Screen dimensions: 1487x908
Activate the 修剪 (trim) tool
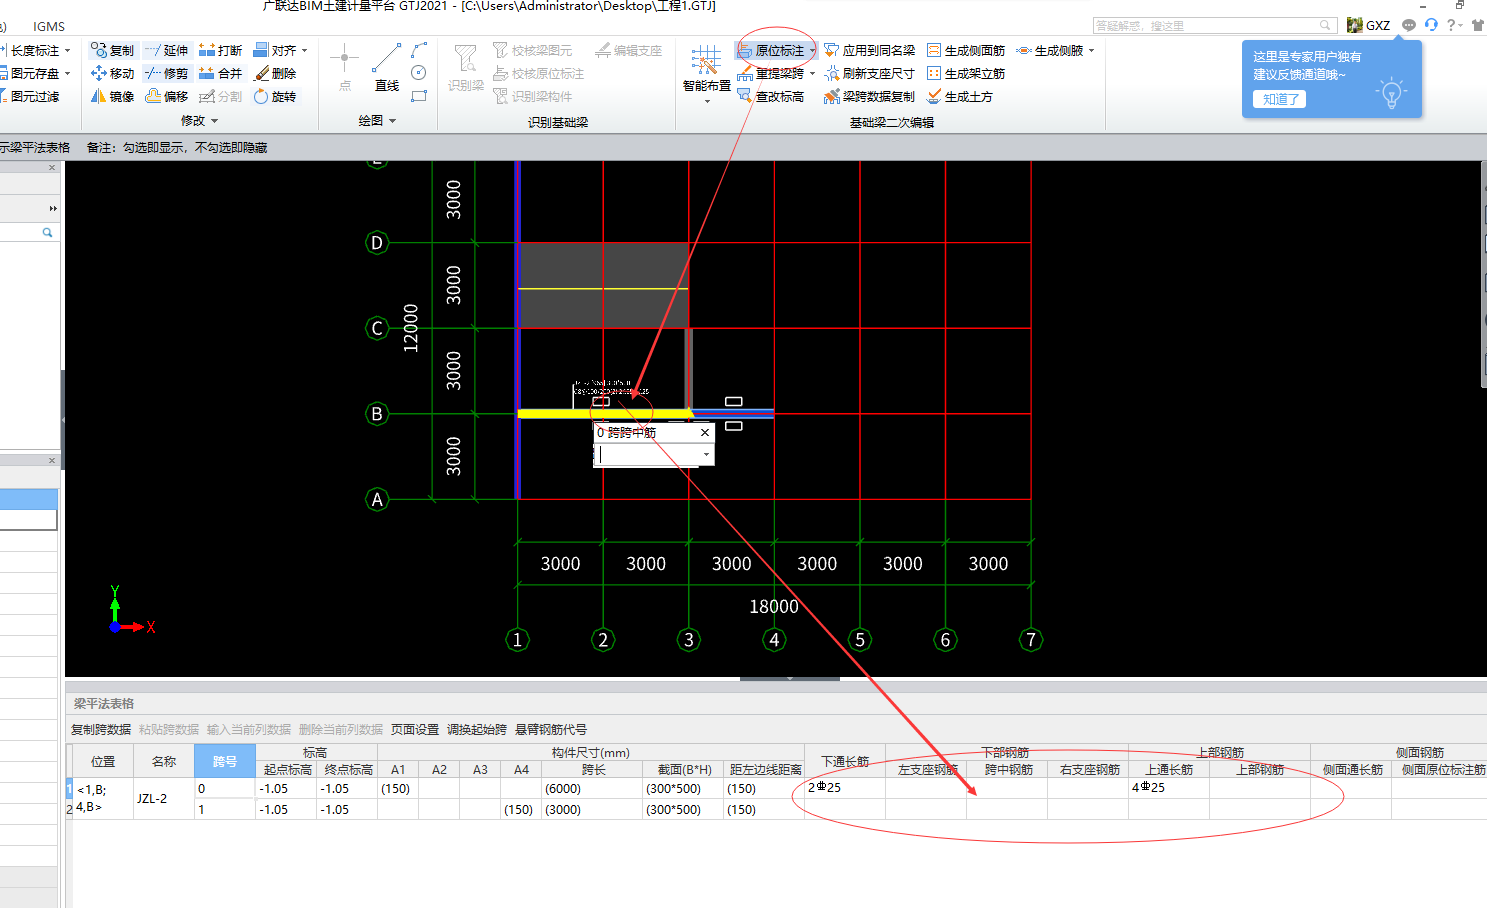166,73
